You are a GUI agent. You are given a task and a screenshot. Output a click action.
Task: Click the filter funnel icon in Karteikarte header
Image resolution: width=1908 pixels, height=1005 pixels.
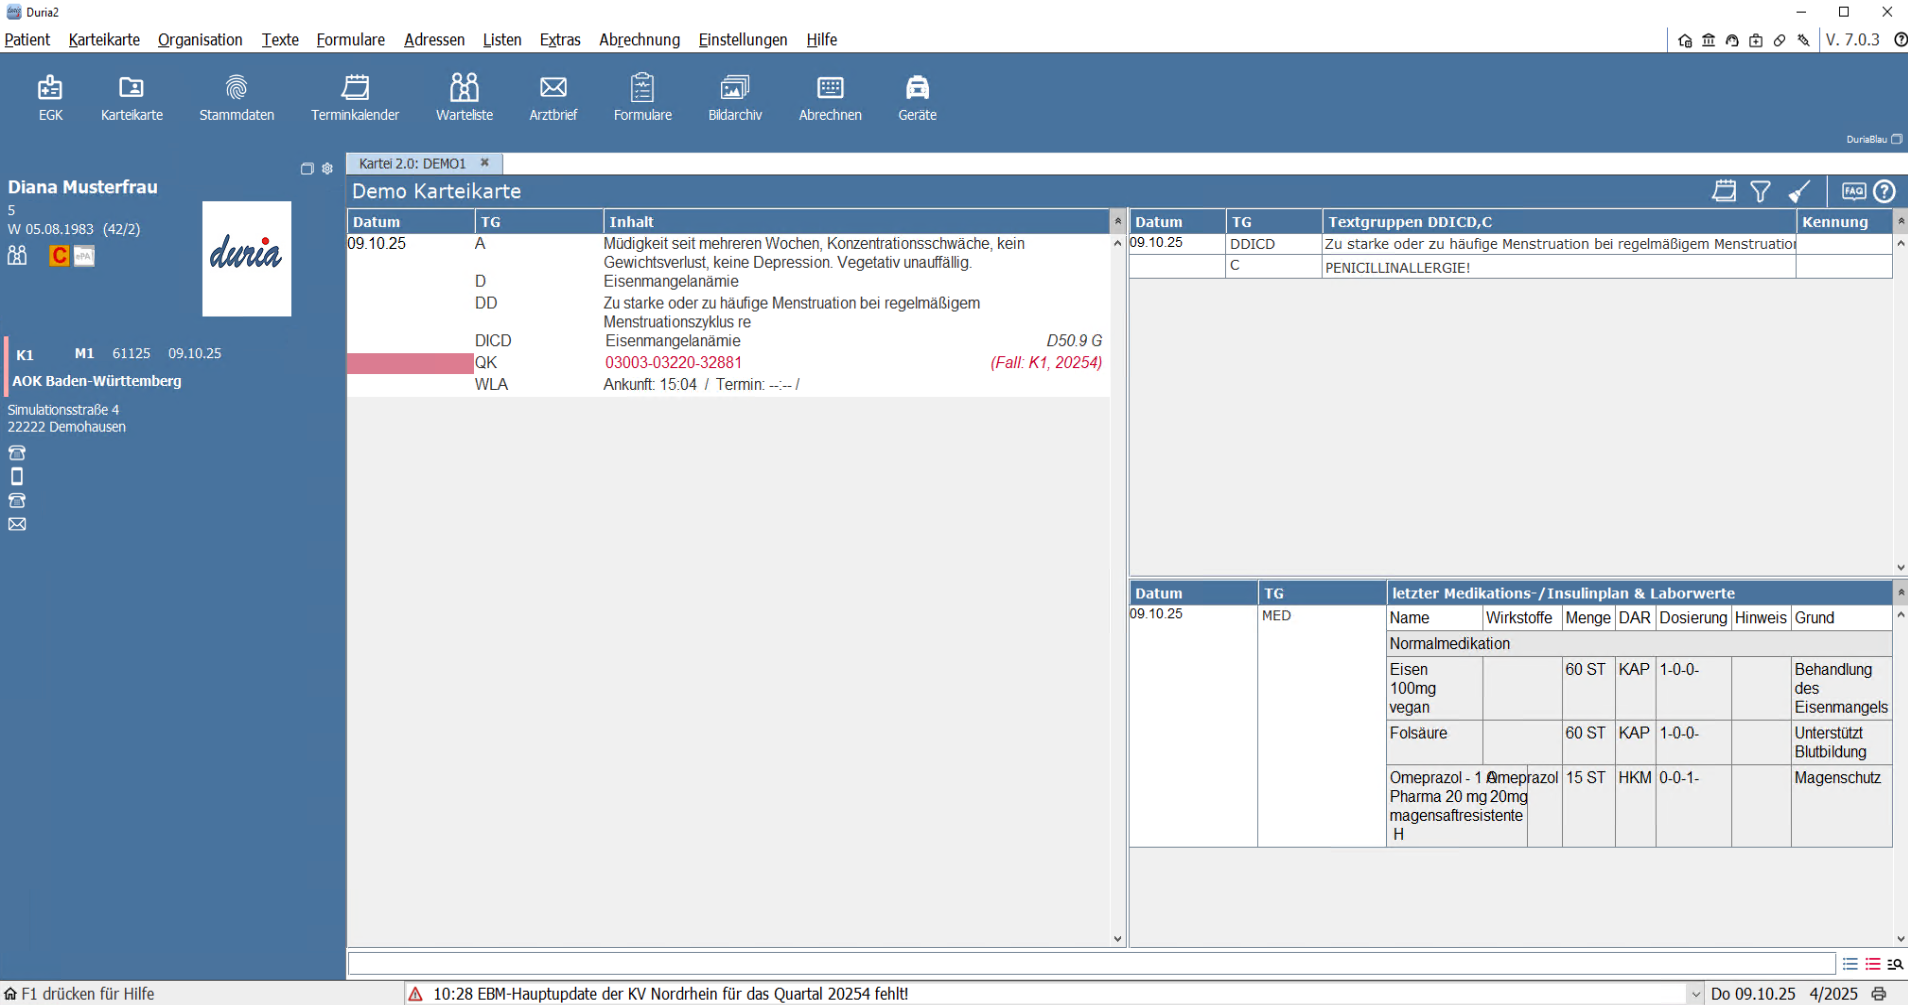coord(1760,192)
